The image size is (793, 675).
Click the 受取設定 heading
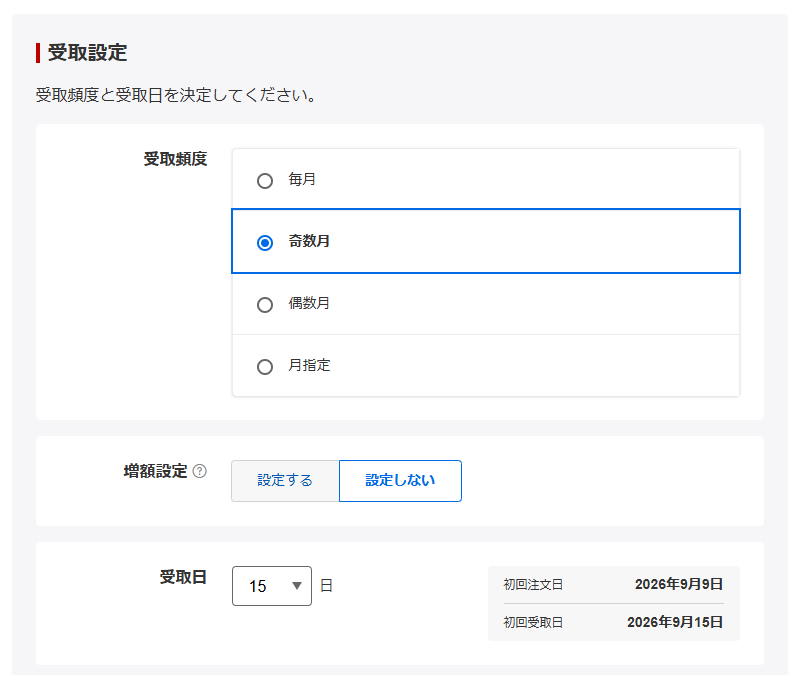click(87, 53)
